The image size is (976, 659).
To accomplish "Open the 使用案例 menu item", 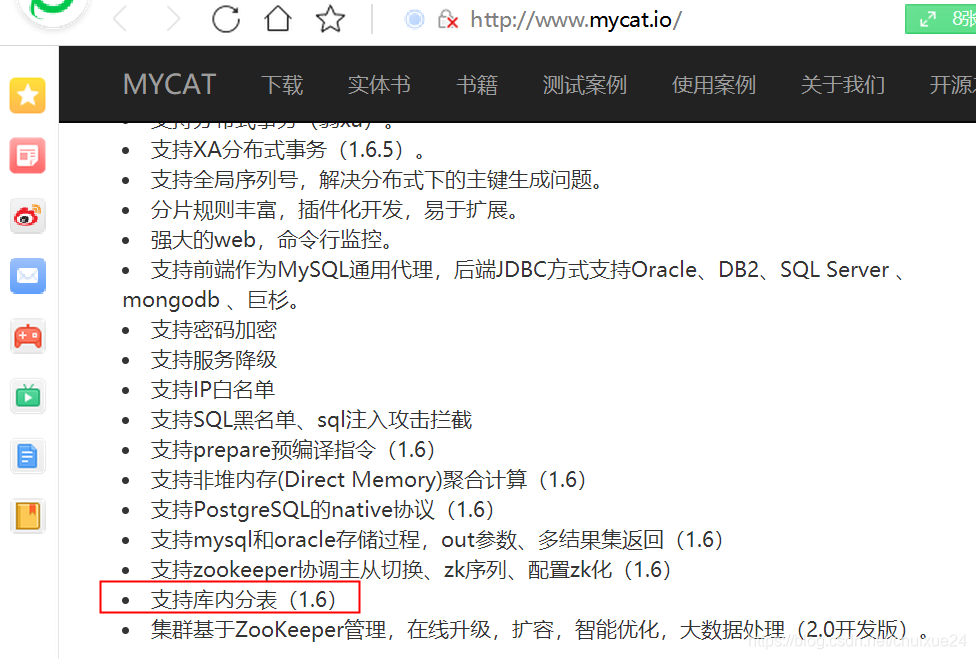I will (714, 85).
